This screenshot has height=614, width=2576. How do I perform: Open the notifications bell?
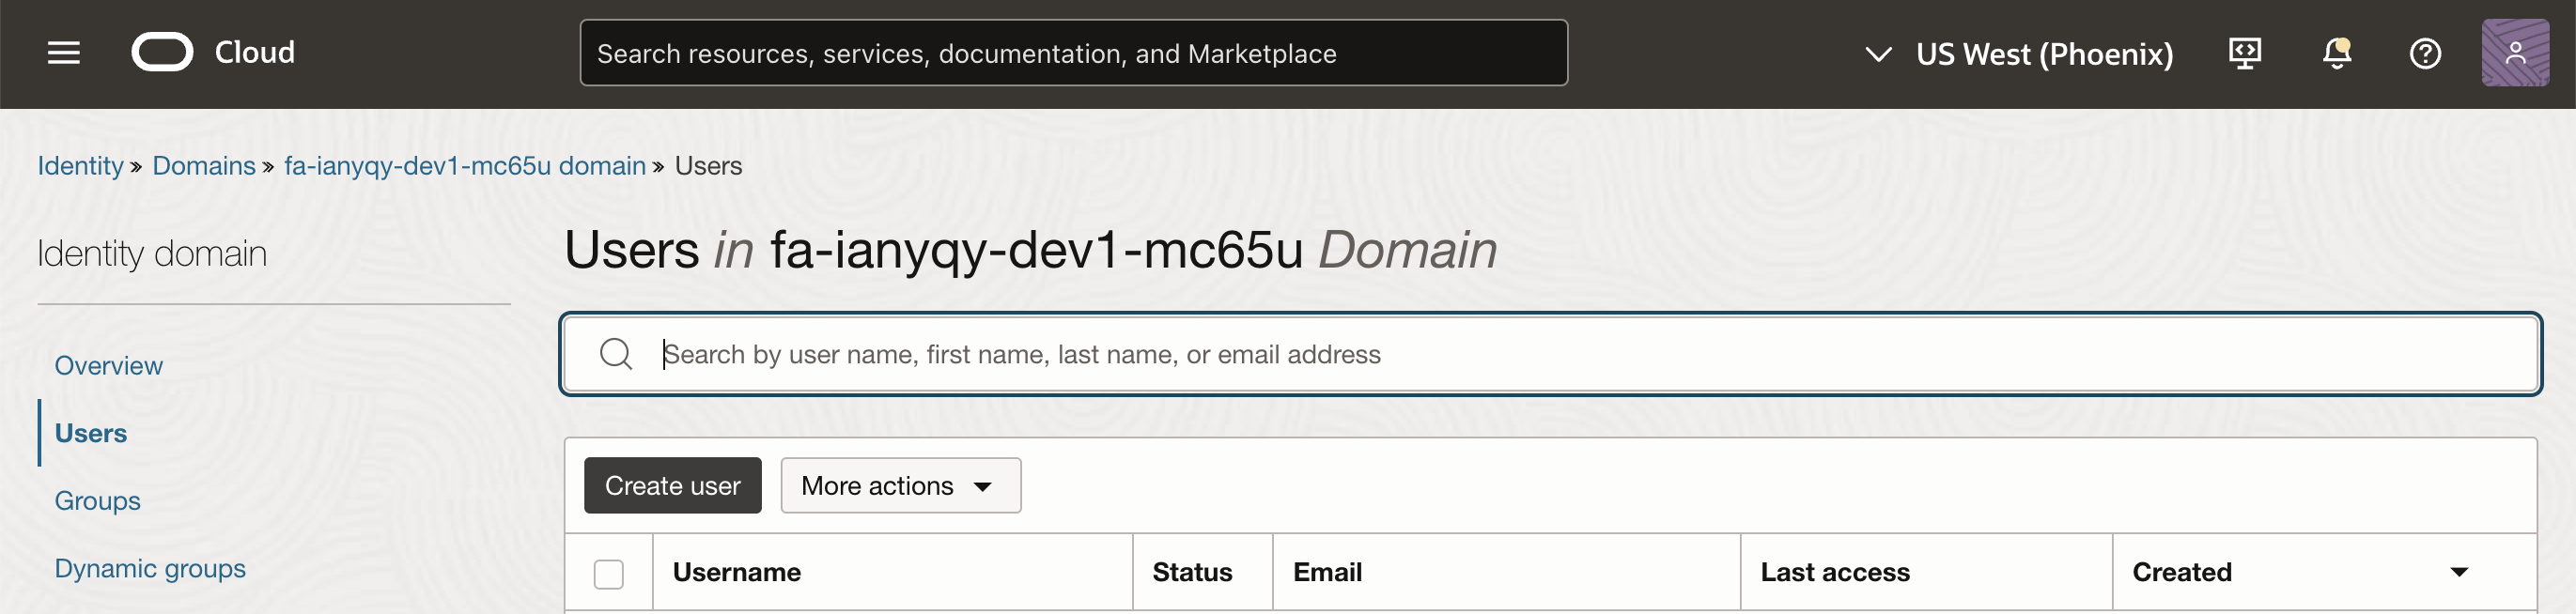2335,53
